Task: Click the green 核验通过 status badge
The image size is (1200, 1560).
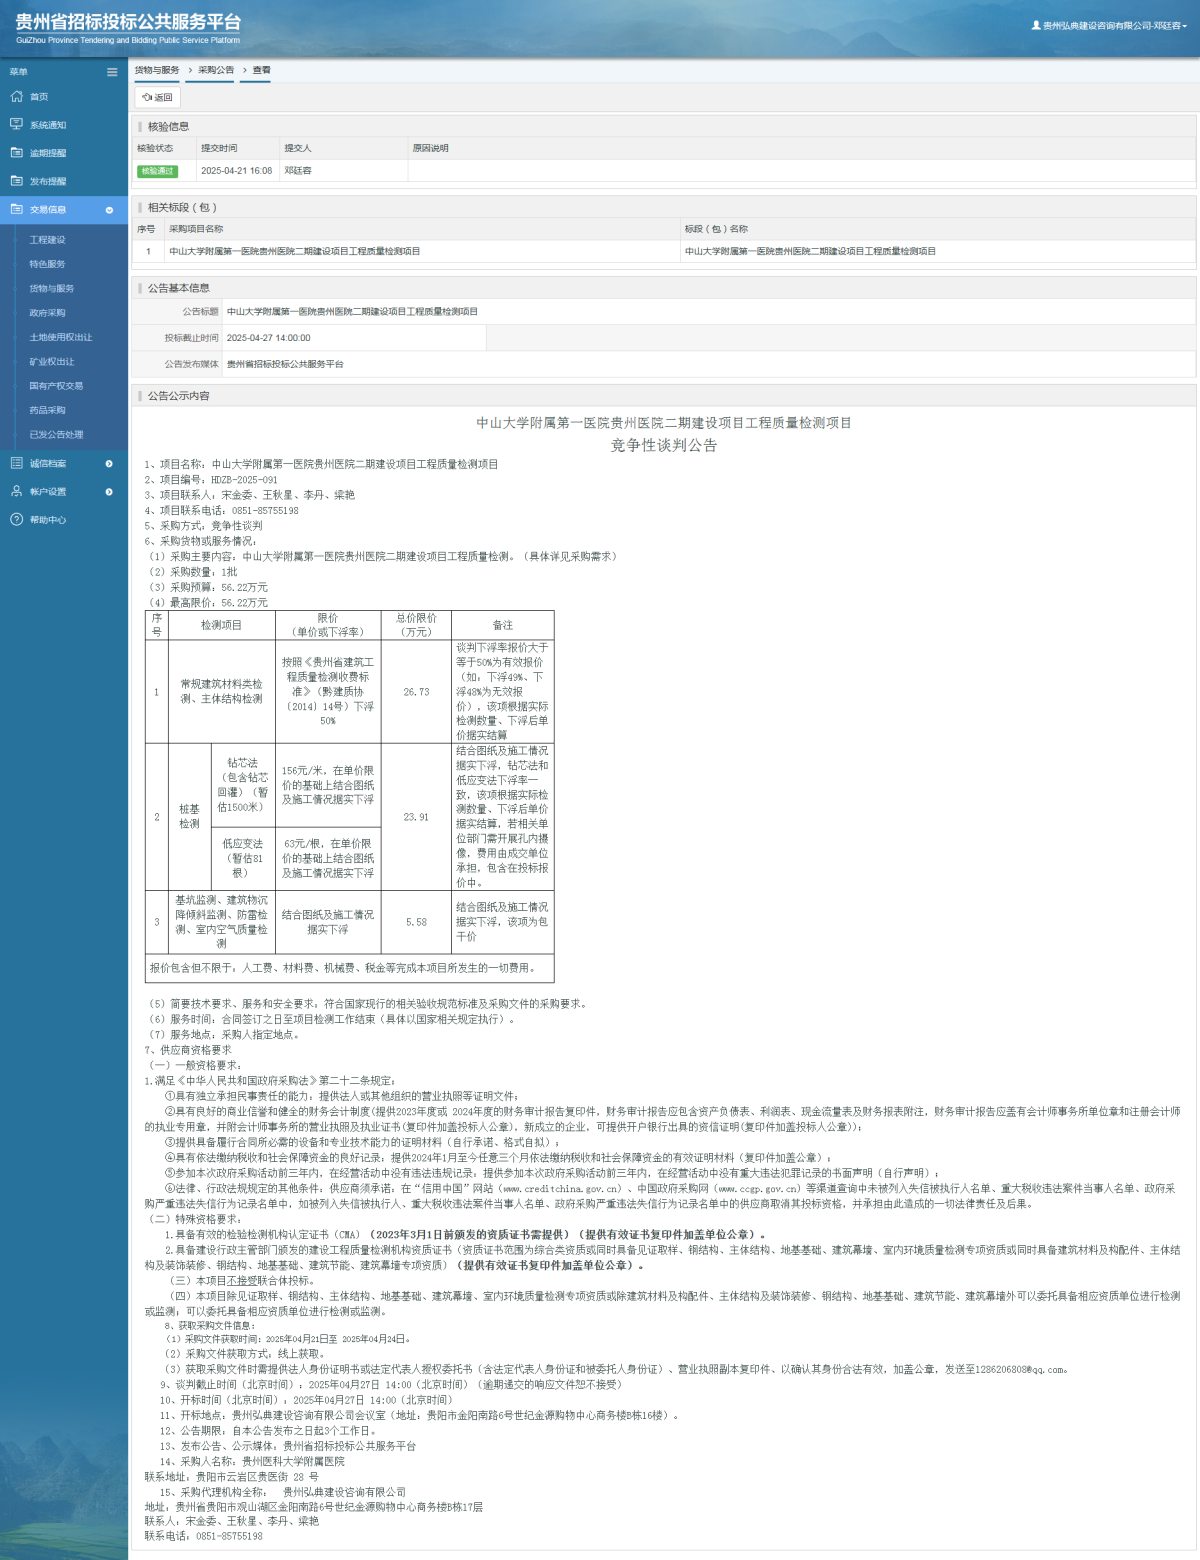Action: pyautogui.click(x=157, y=171)
